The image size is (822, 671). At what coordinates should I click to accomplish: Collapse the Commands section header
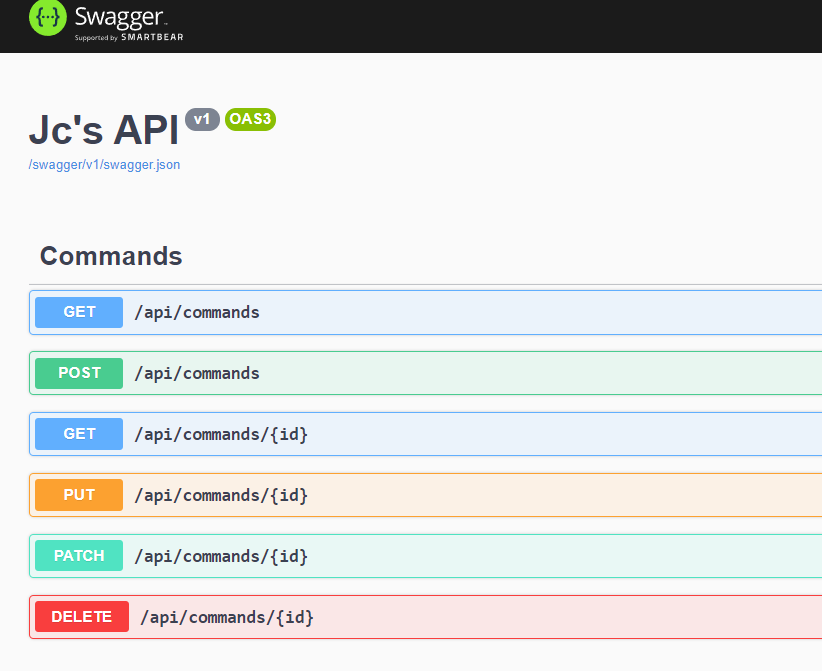click(x=111, y=256)
